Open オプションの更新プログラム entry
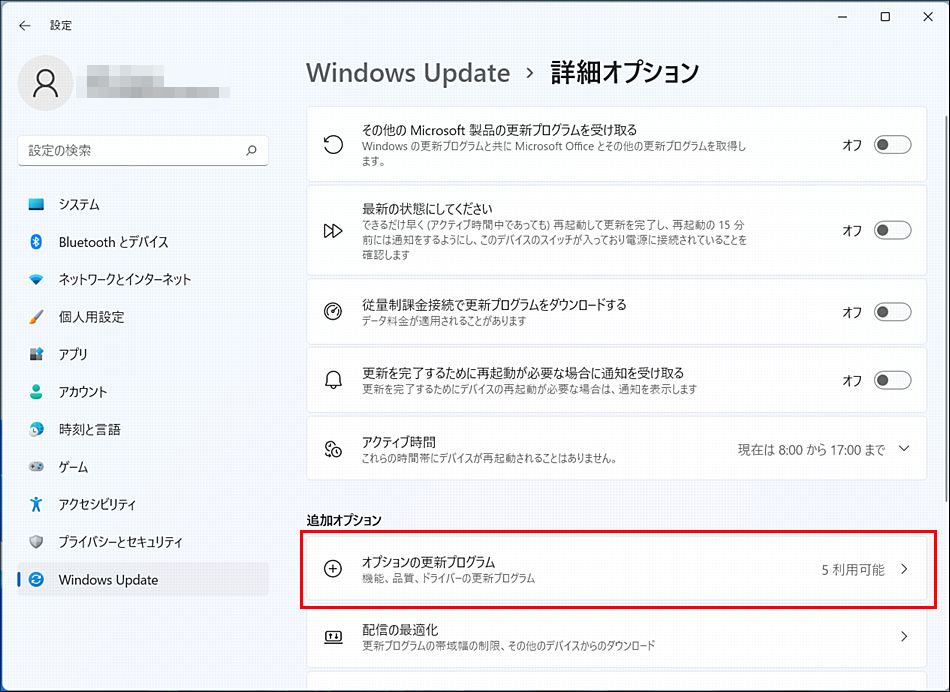This screenshot has height=692, width=950. 617,569
